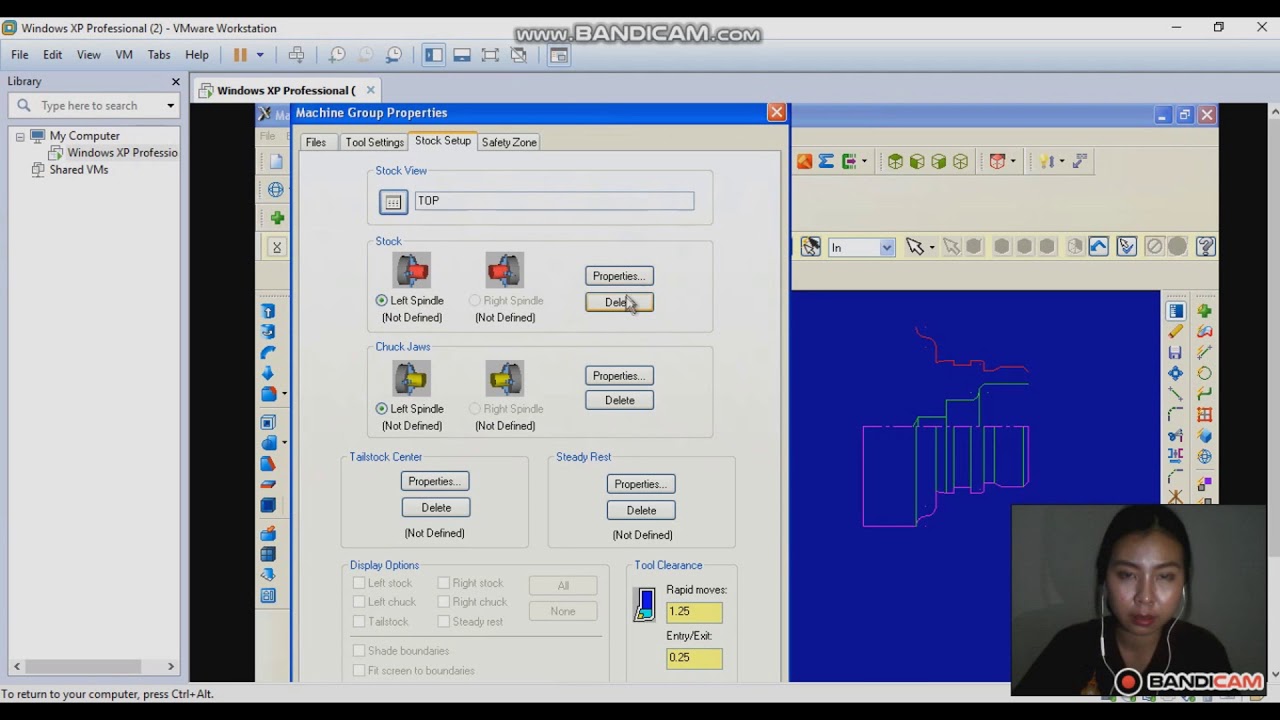
Task: Click the blue undo-arrow selection icon
Action: coord(1098,246)
